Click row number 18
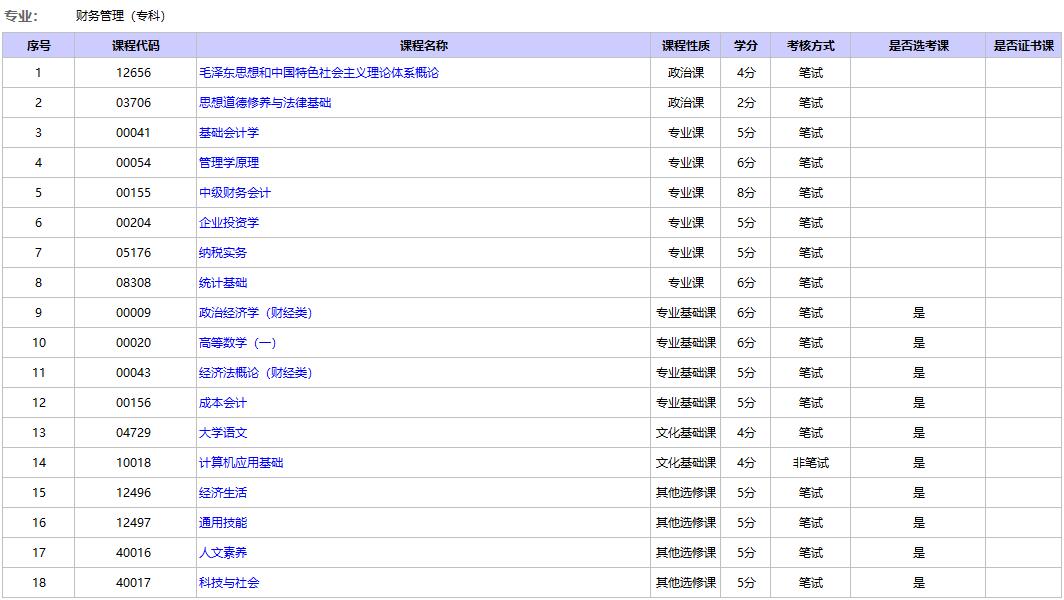Viewport: 1064px width, 600px height. click(x=39, y=582)
